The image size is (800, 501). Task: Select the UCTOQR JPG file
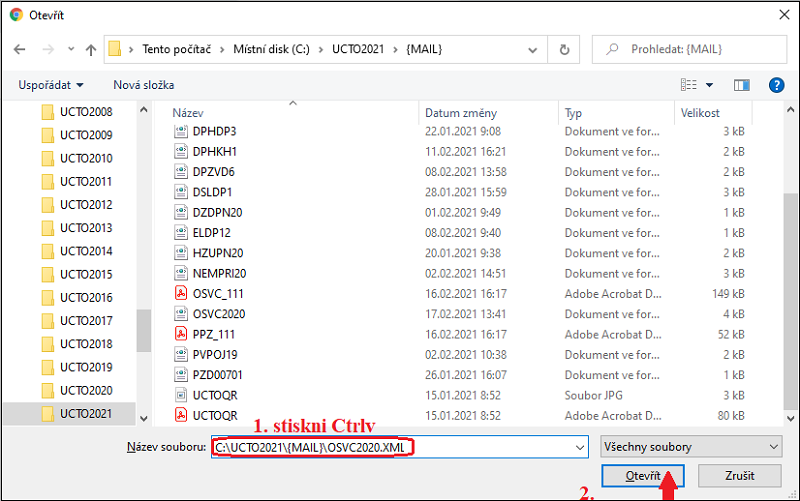point(214,395)
